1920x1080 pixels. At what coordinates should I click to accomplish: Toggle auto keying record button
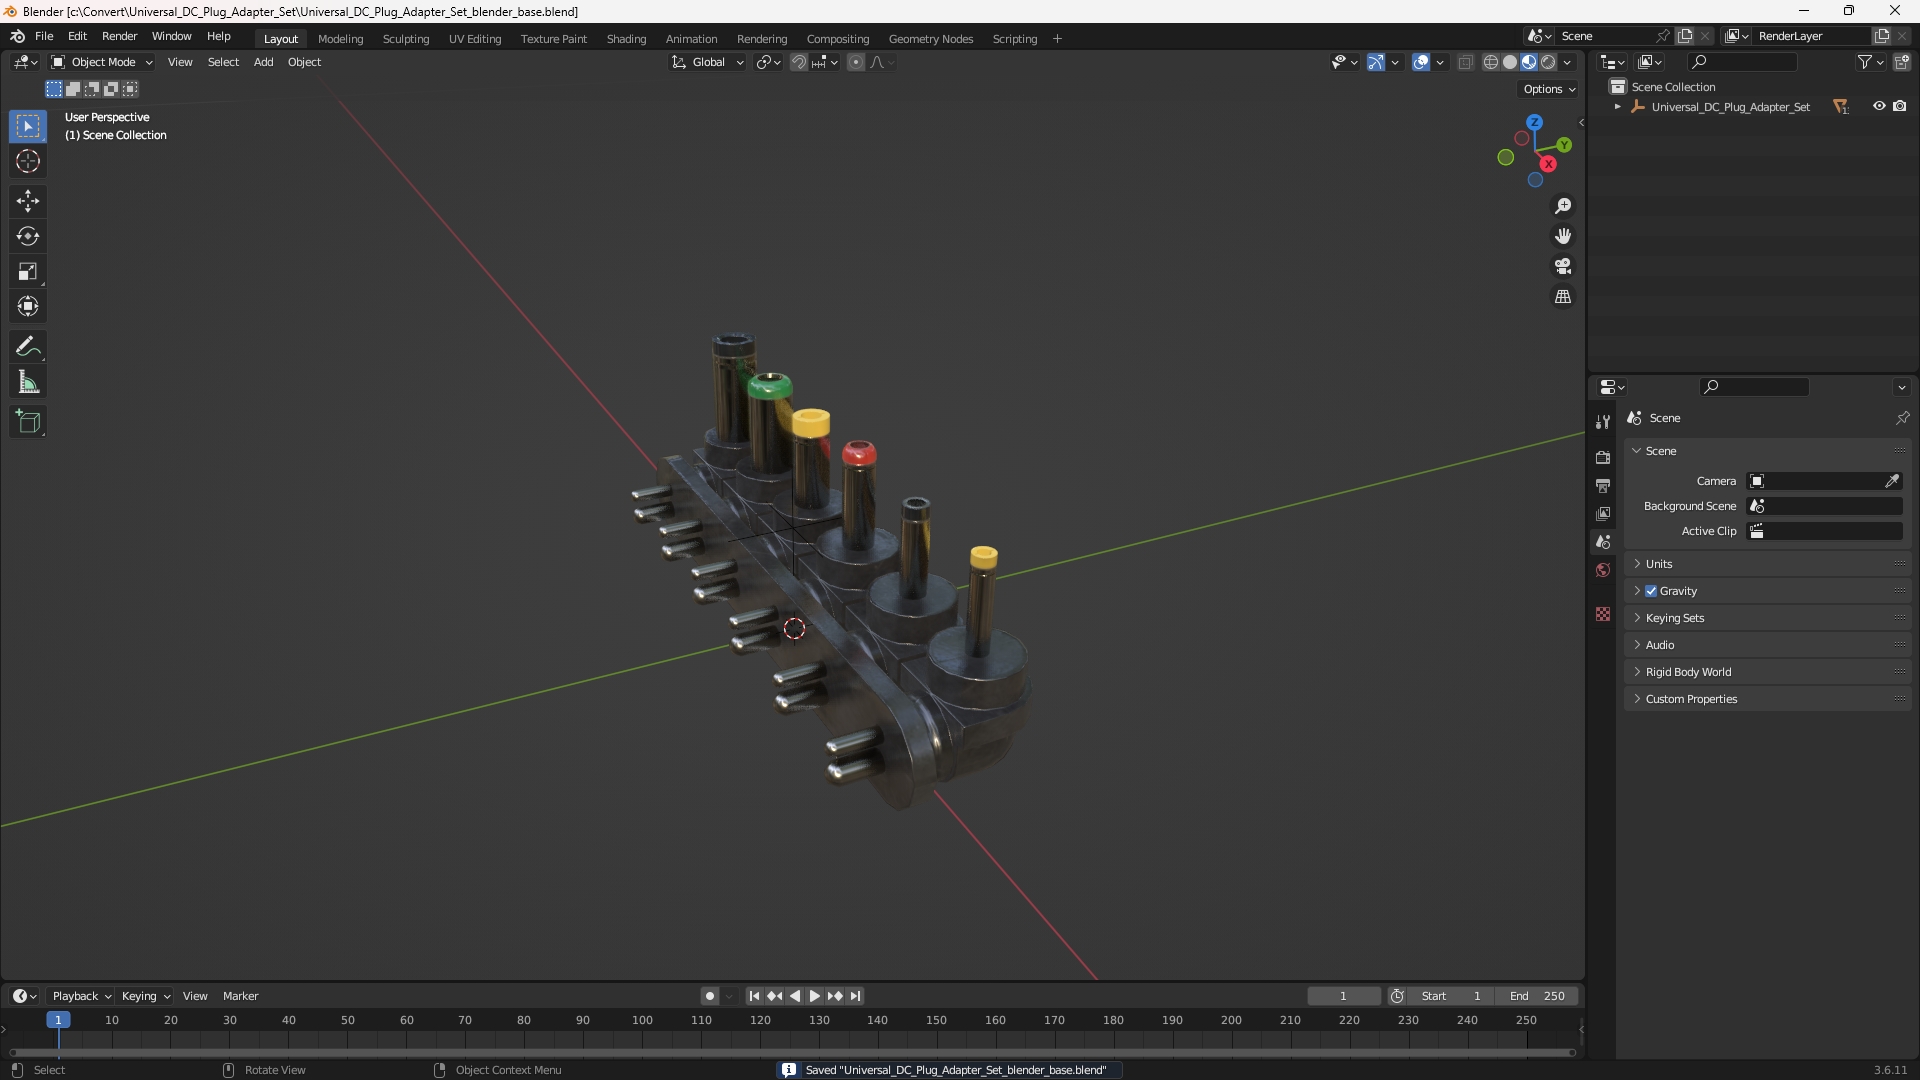point(710,996)
